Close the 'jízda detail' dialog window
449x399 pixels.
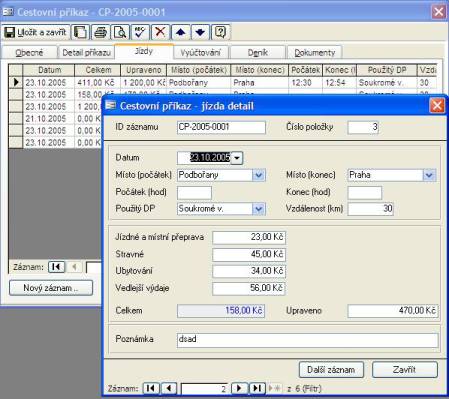click(437, 106)
